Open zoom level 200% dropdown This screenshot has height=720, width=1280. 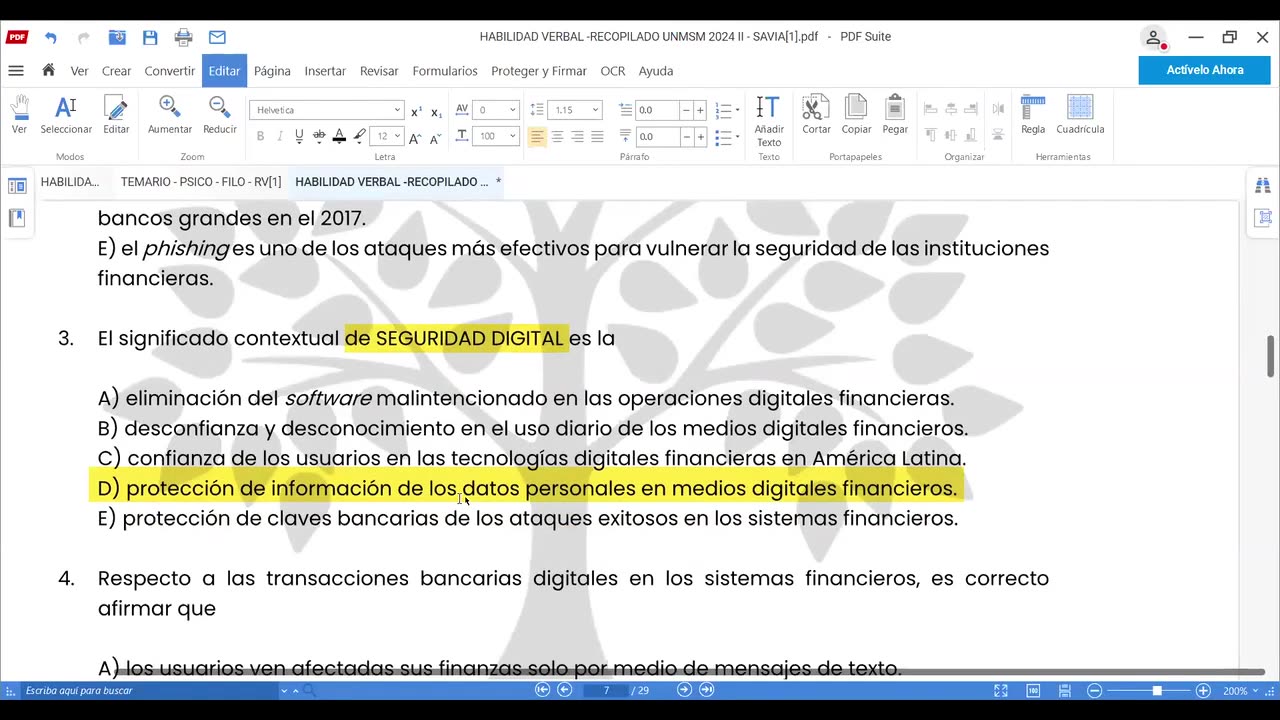click(1255, 690)
